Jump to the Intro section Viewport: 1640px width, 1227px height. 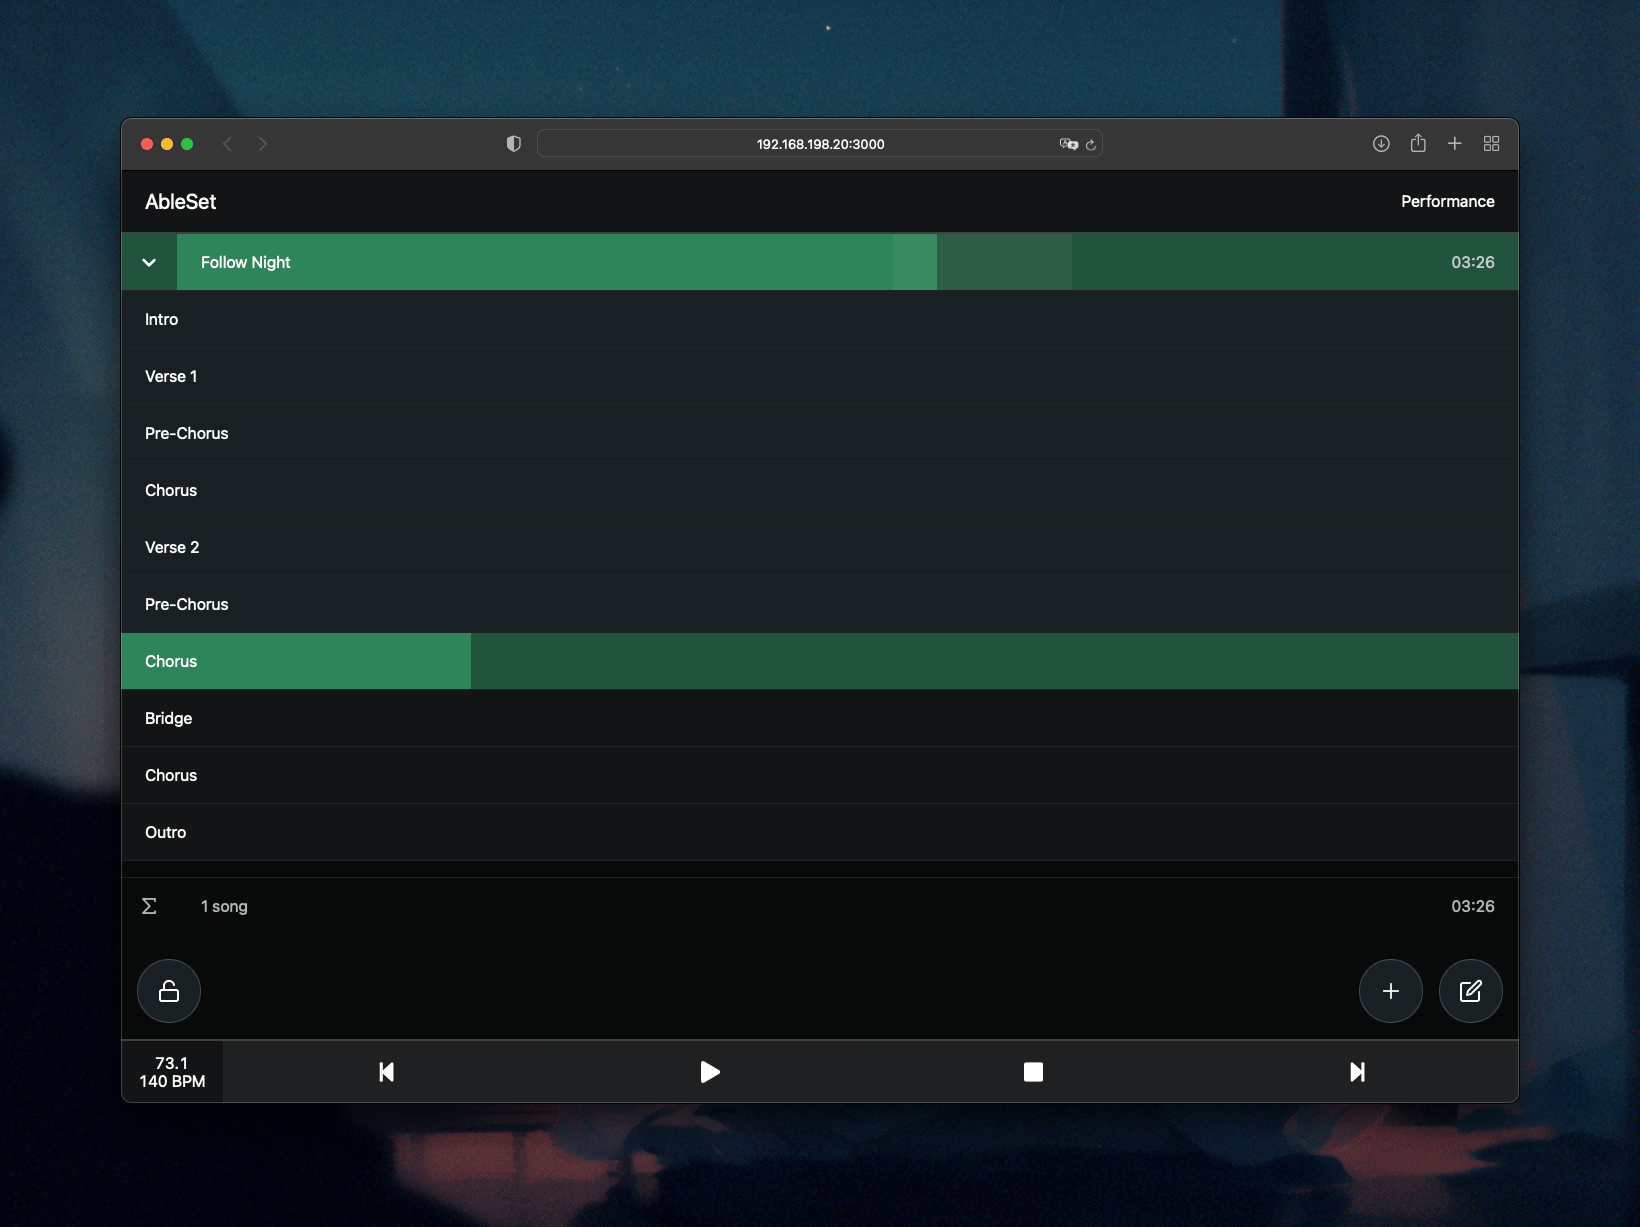tap(162, 319)
